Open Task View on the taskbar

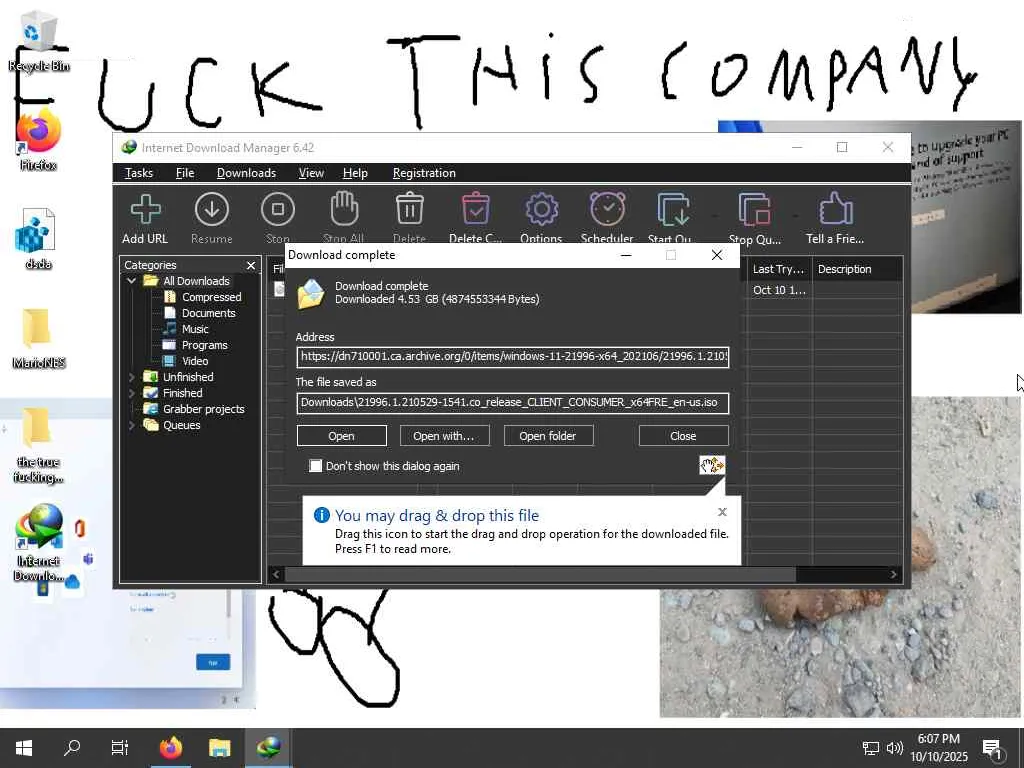[x=120, y=748]
